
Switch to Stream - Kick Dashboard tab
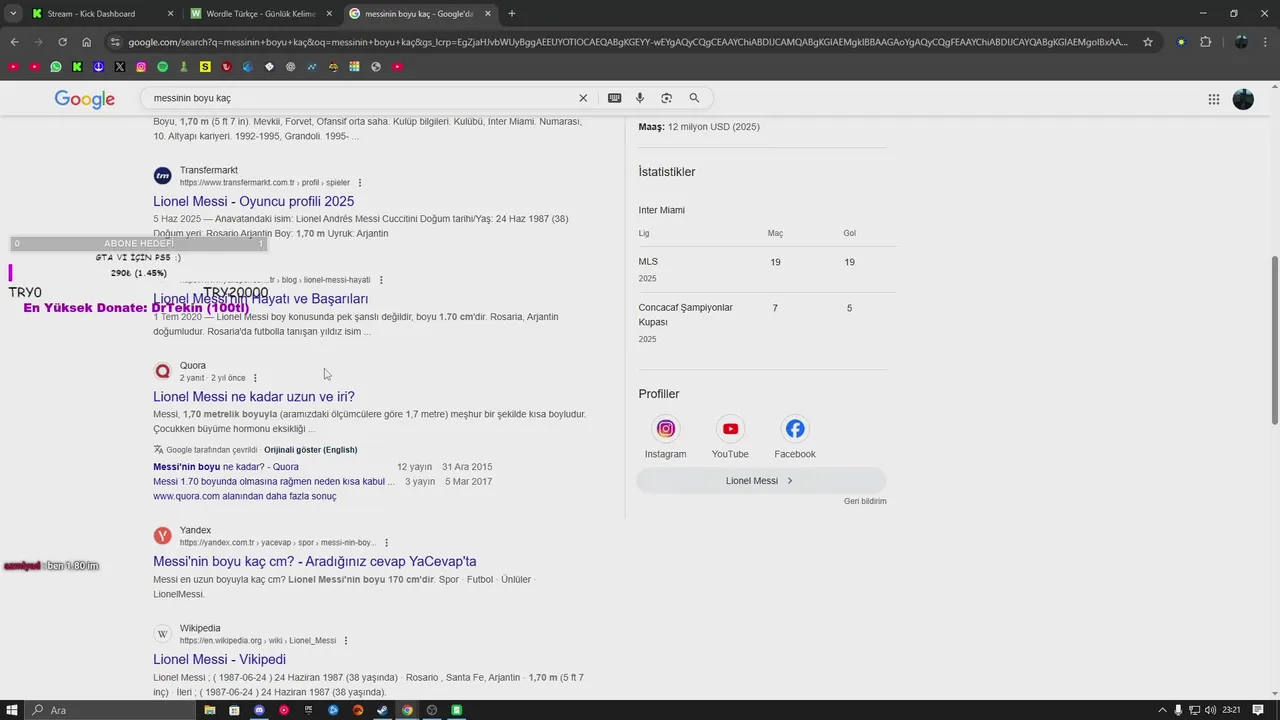101,14
